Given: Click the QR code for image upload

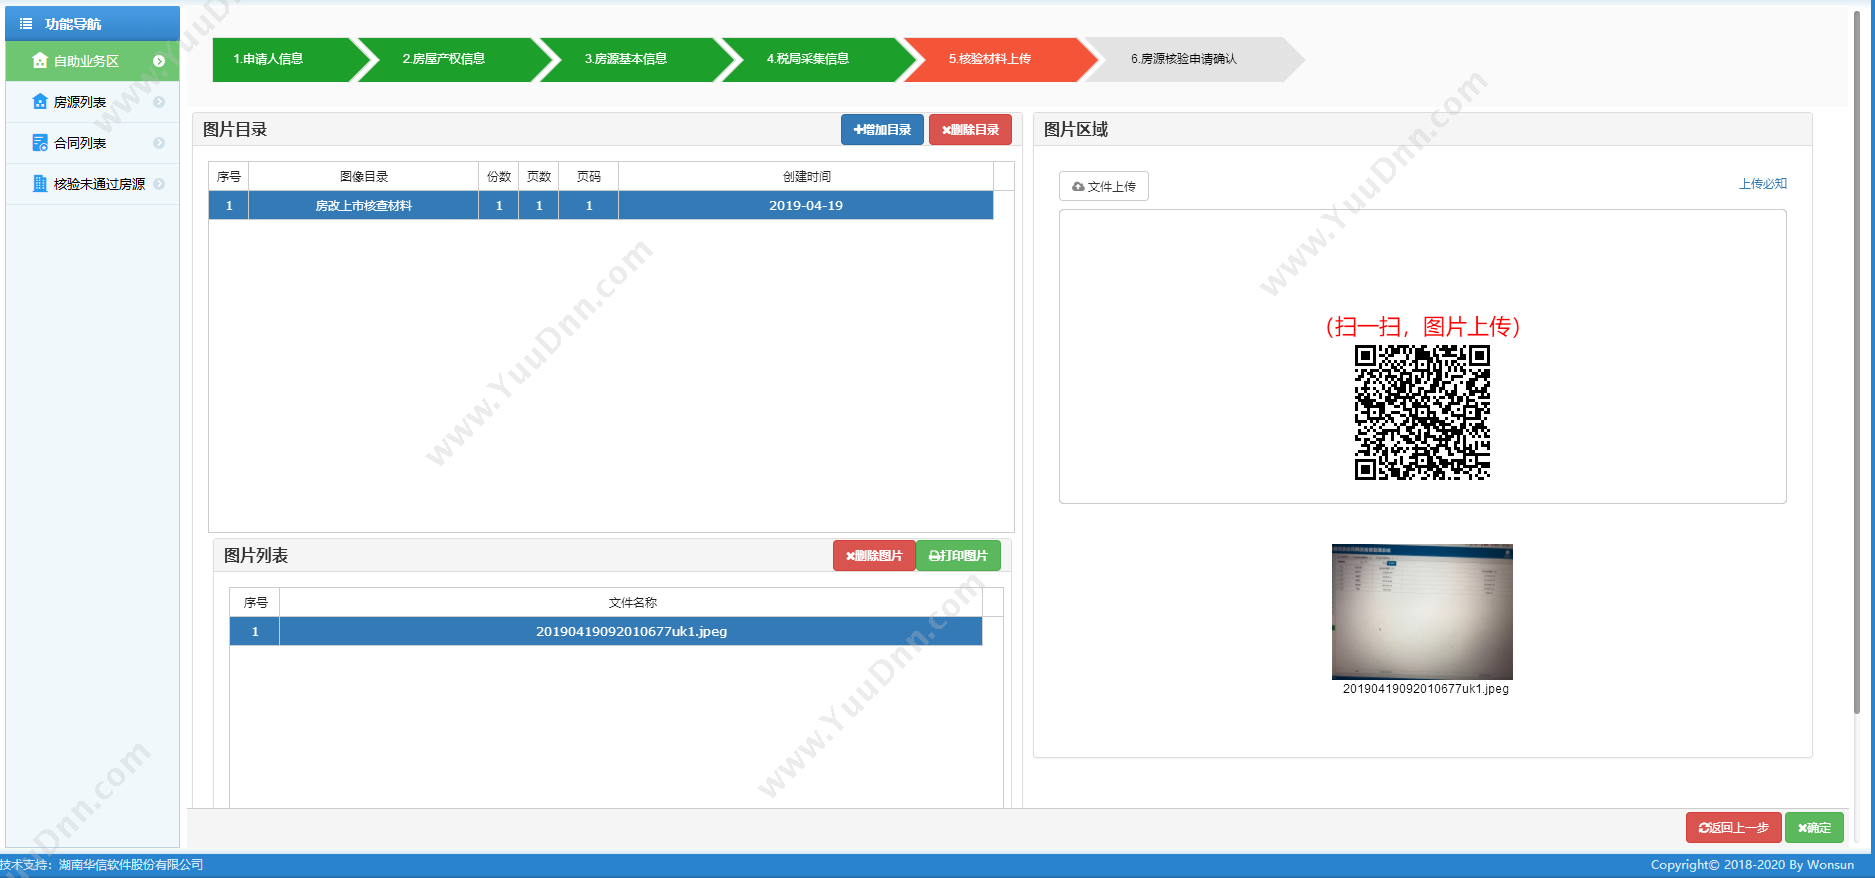Looking at the screenshot, I should tap(1422, 412).
